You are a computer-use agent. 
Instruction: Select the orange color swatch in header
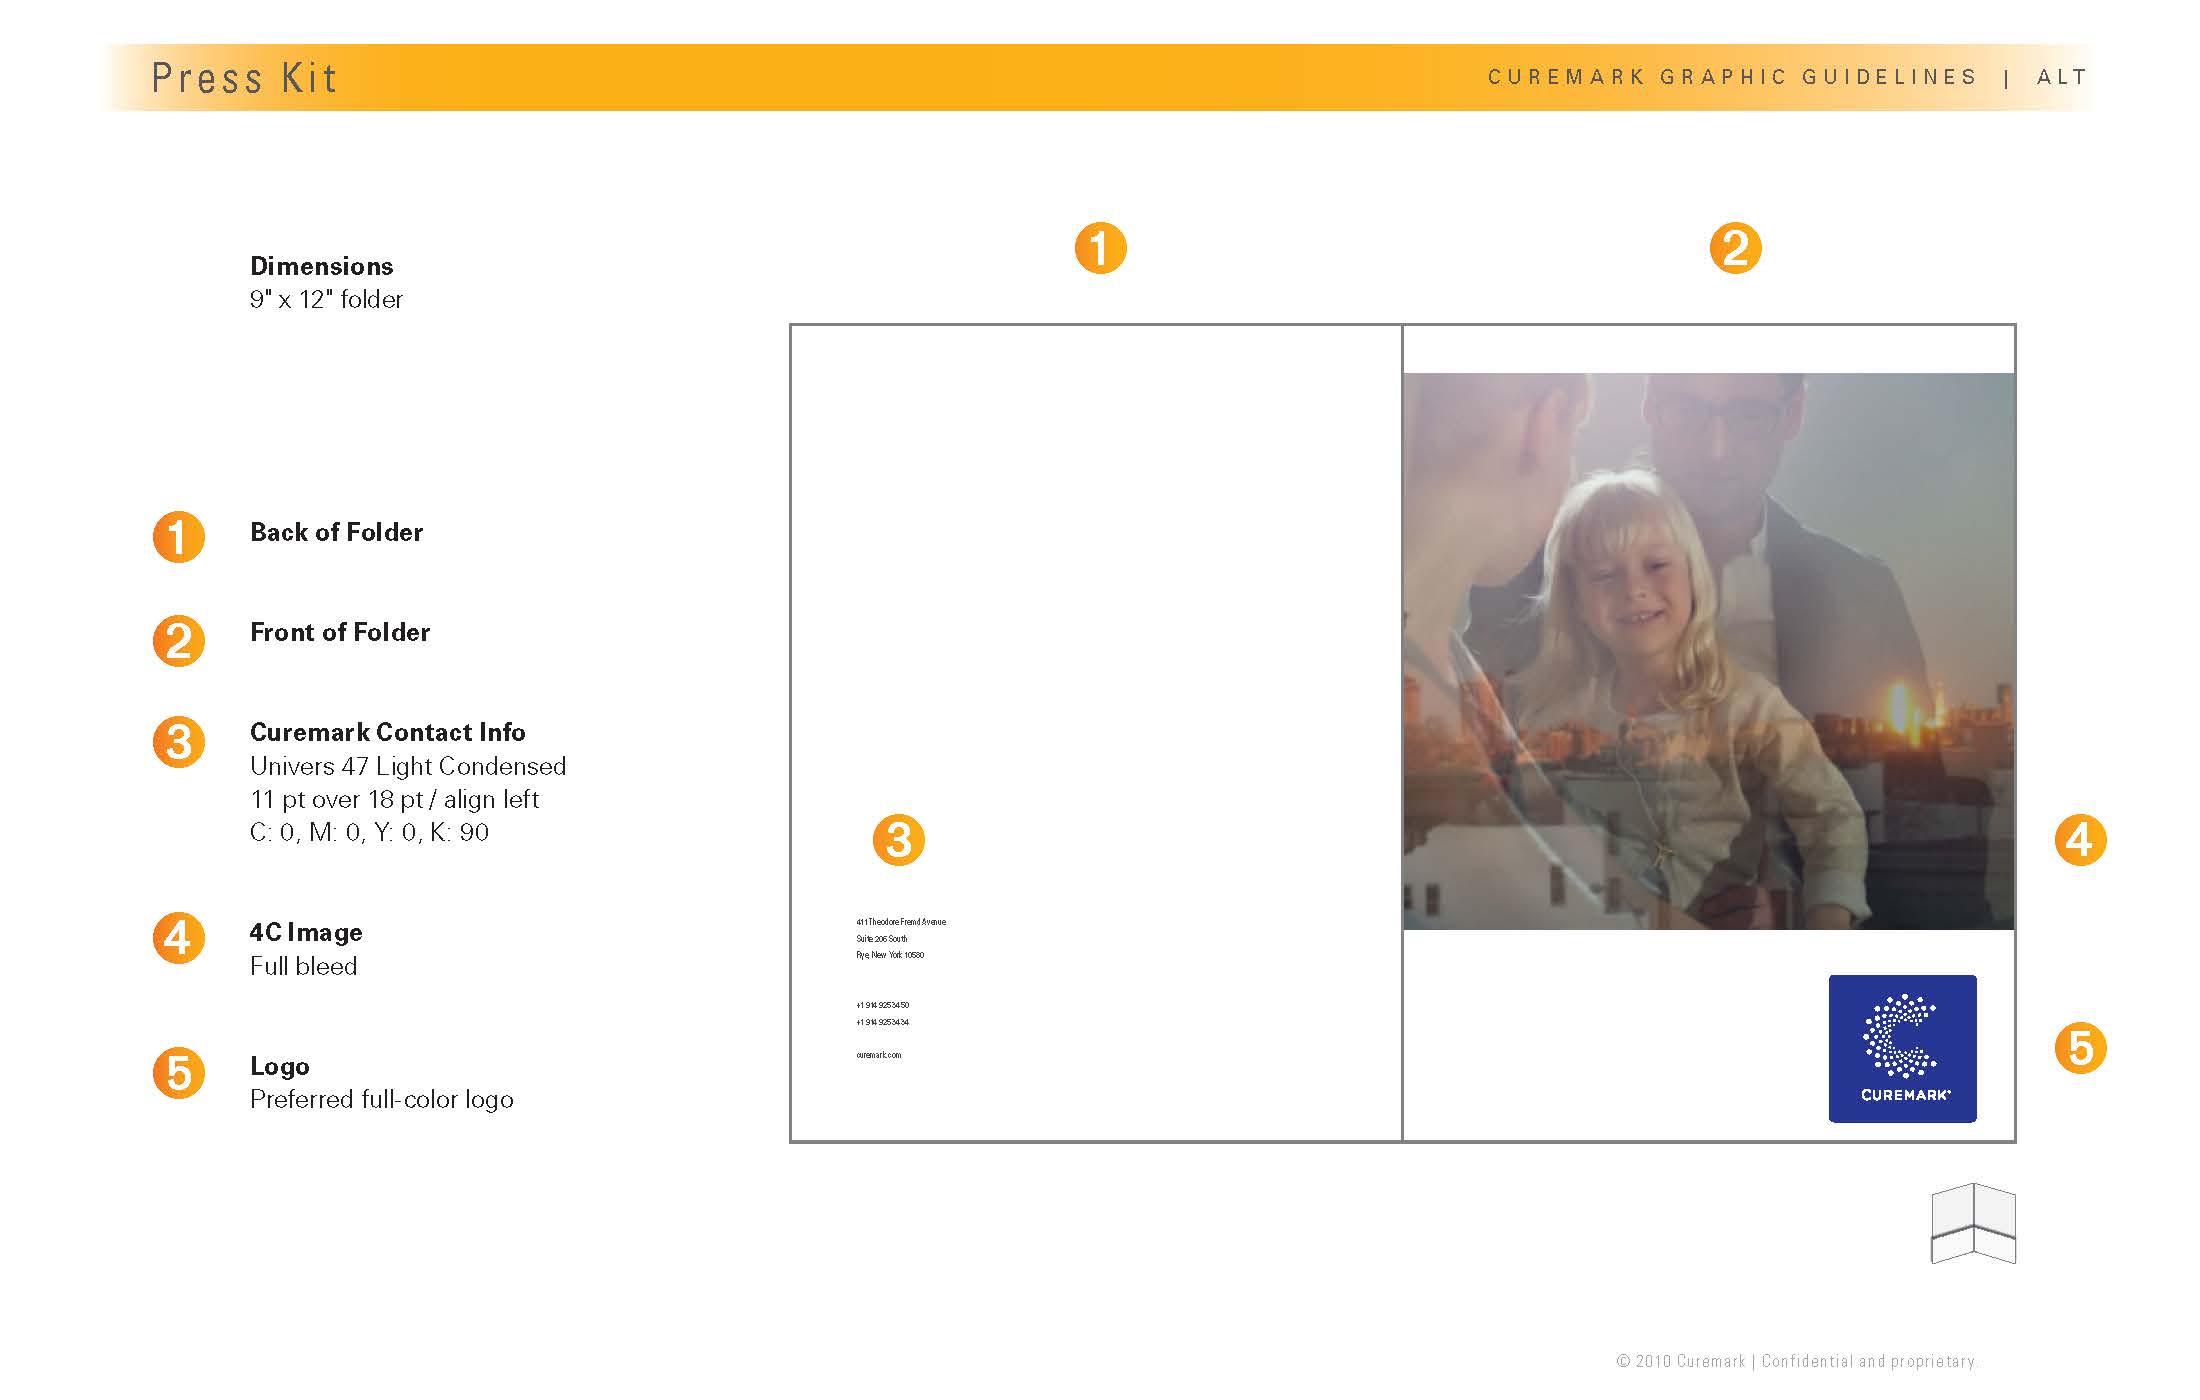(x=1100, y=75)
